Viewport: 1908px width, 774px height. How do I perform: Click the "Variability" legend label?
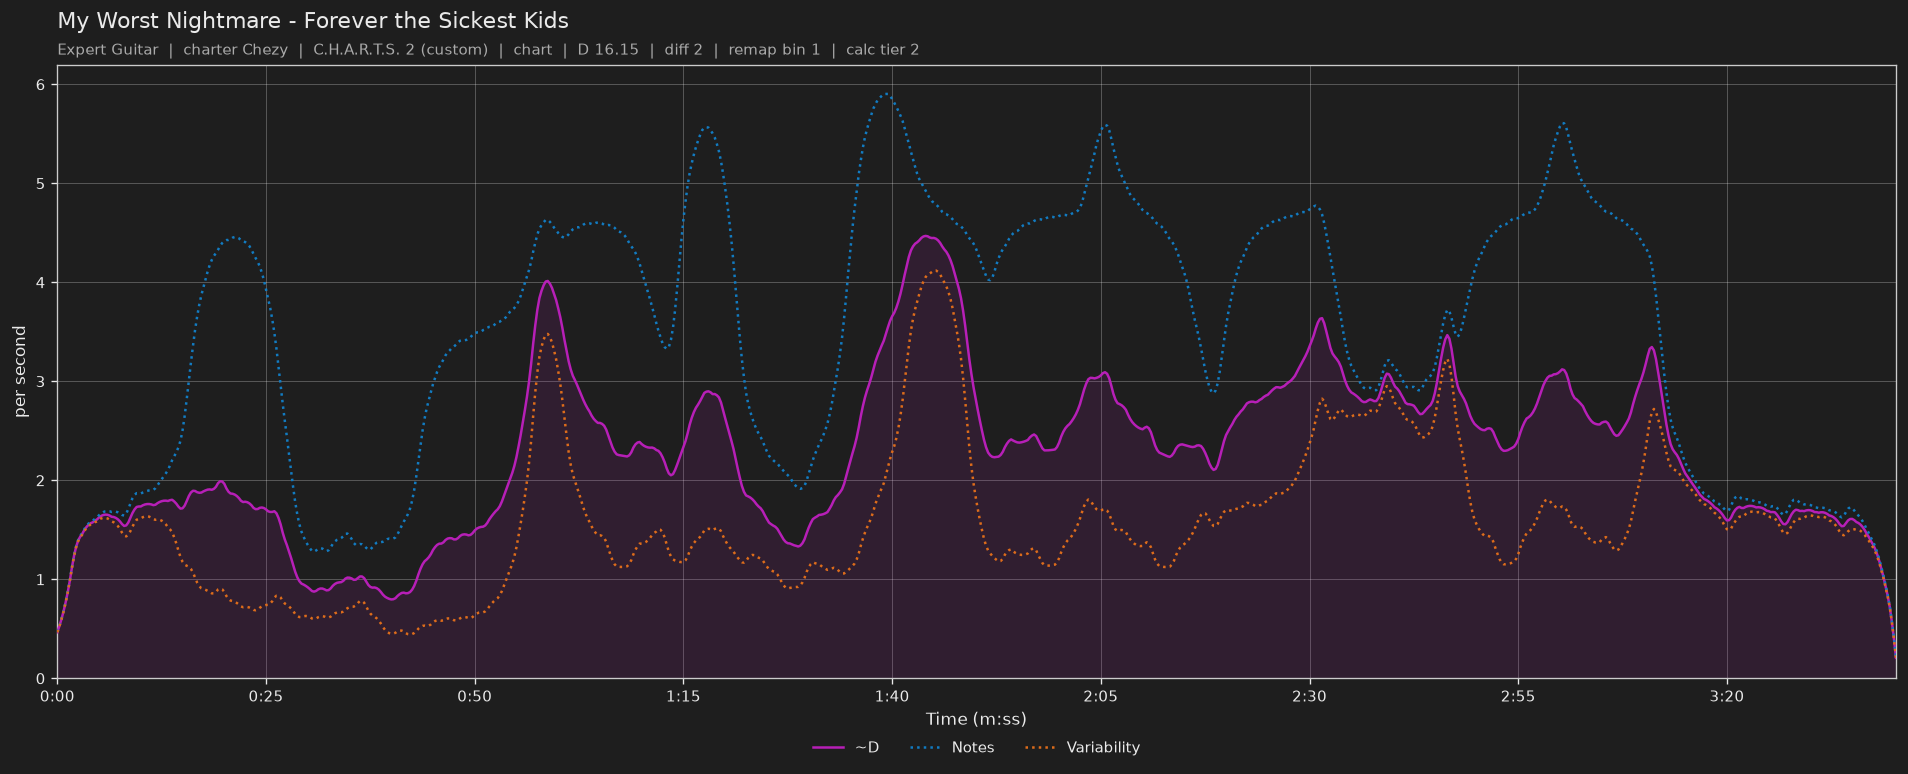pos(1103,748)
